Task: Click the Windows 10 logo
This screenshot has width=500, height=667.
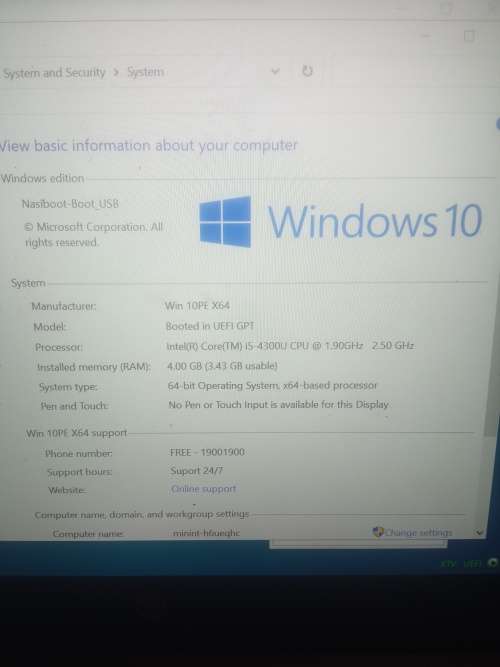Action: coord(340,221)
